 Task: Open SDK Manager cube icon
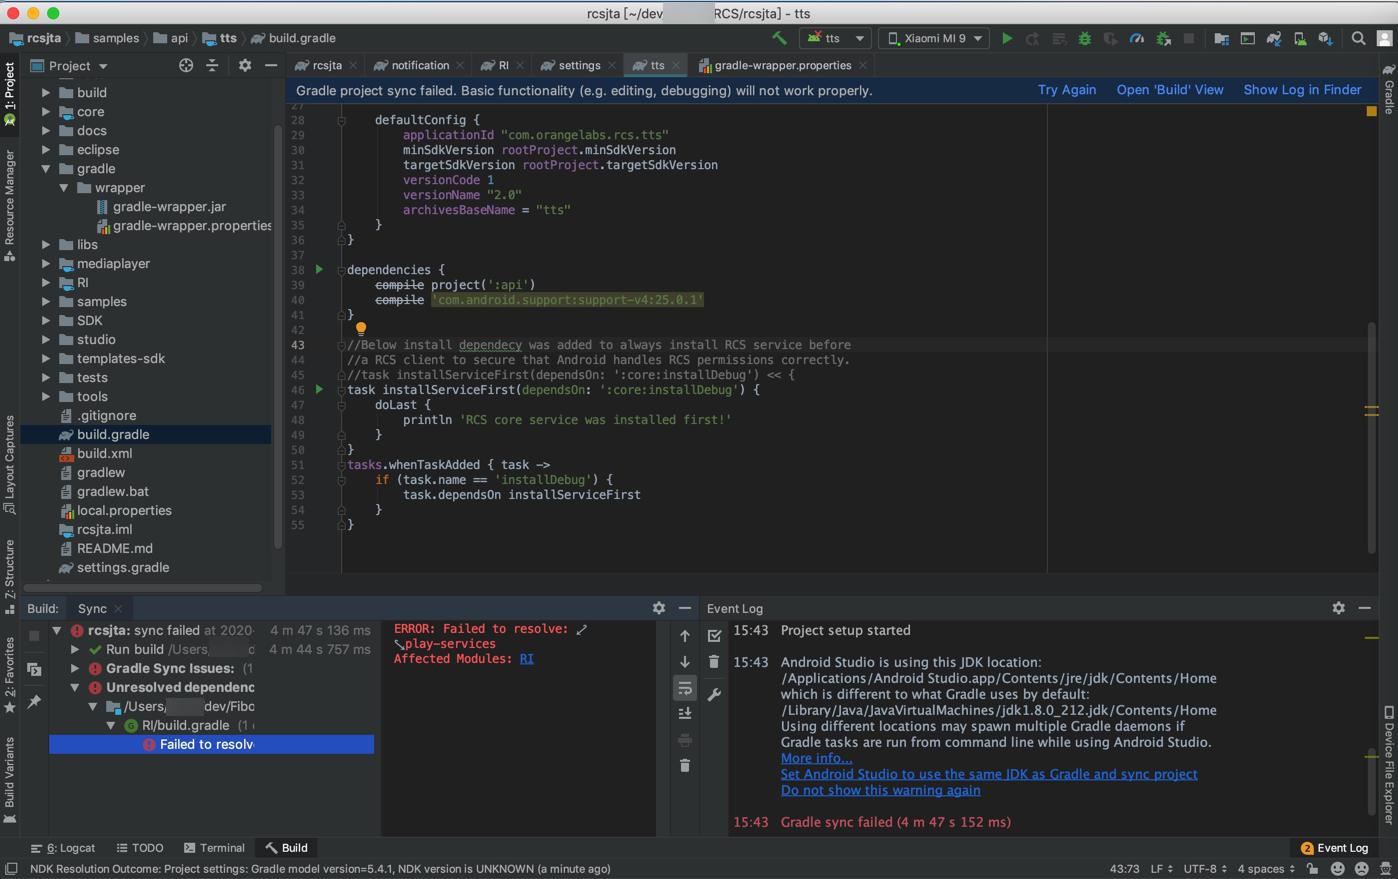1326,38
